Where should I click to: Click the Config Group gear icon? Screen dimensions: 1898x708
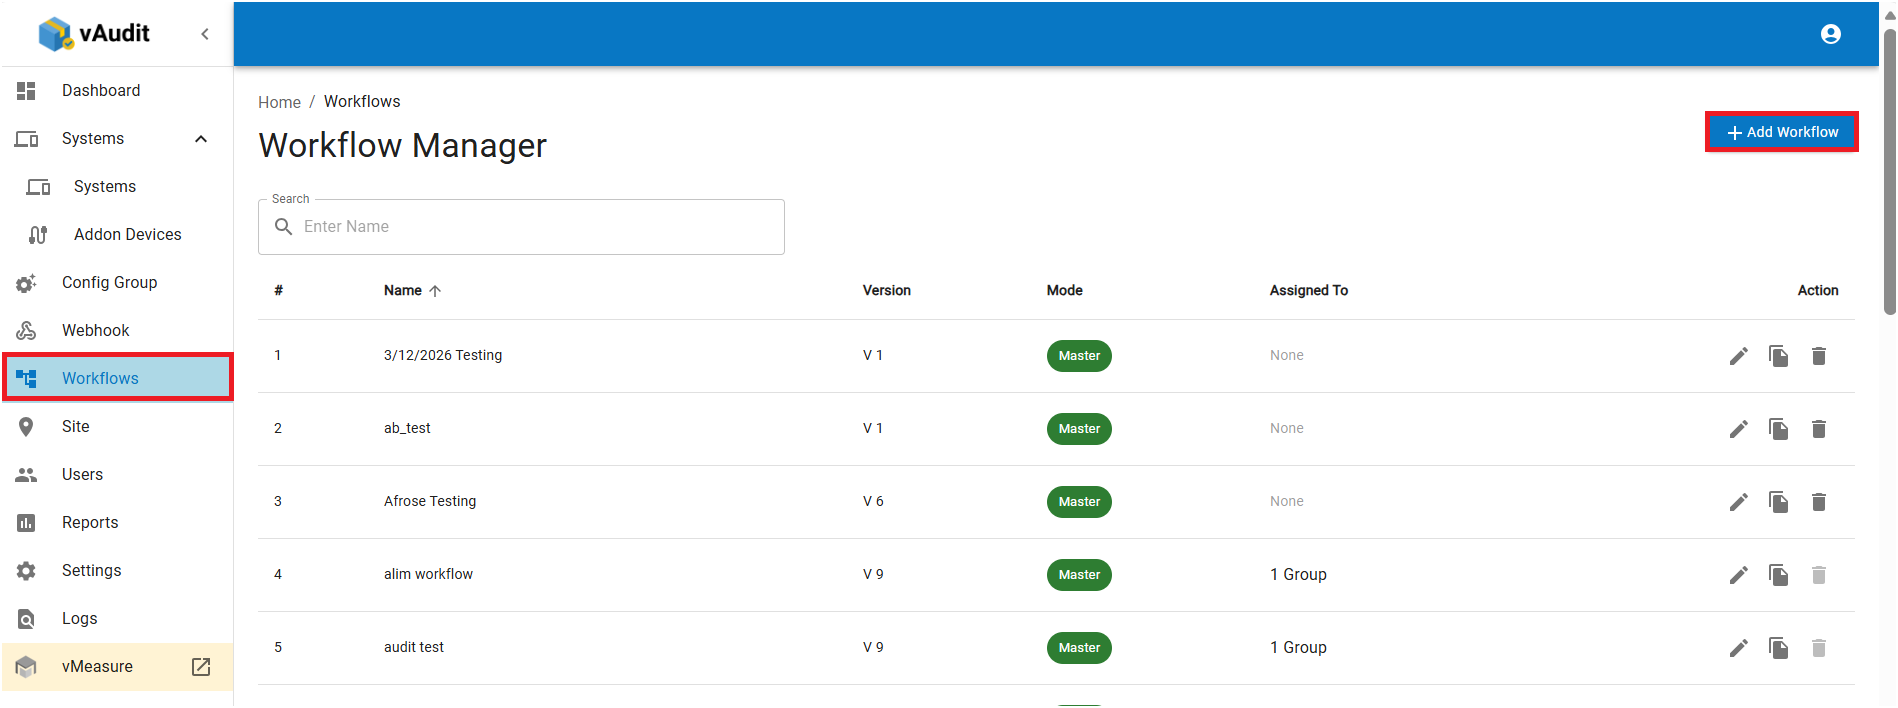[26, 283]
